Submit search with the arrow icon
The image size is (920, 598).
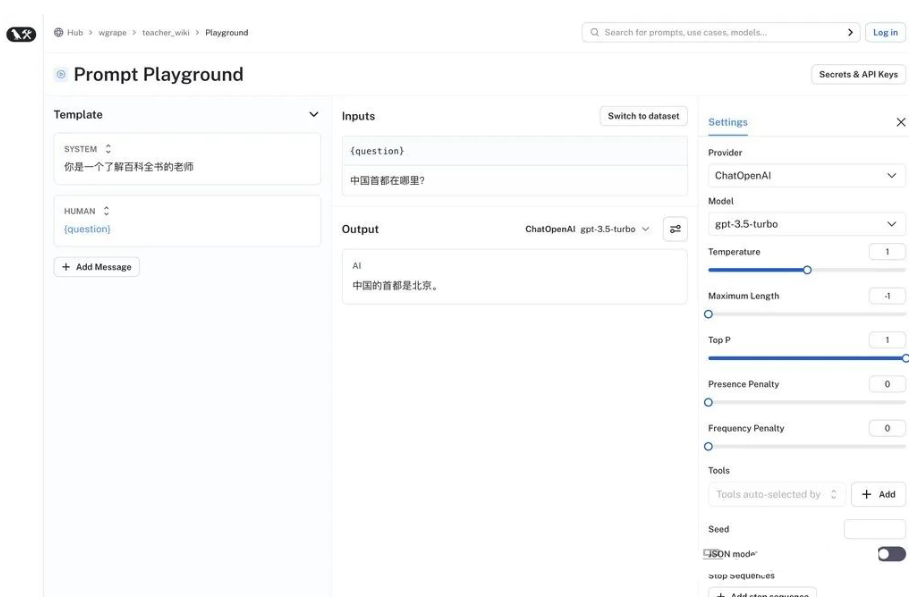(850, 32)
